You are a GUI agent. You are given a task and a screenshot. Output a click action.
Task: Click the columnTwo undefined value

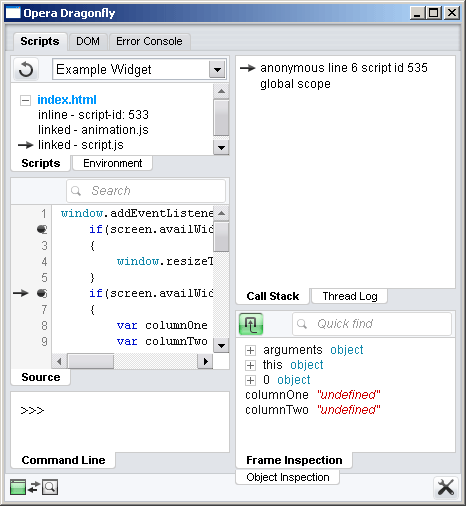pyautogui.click(x=349, y=410)
